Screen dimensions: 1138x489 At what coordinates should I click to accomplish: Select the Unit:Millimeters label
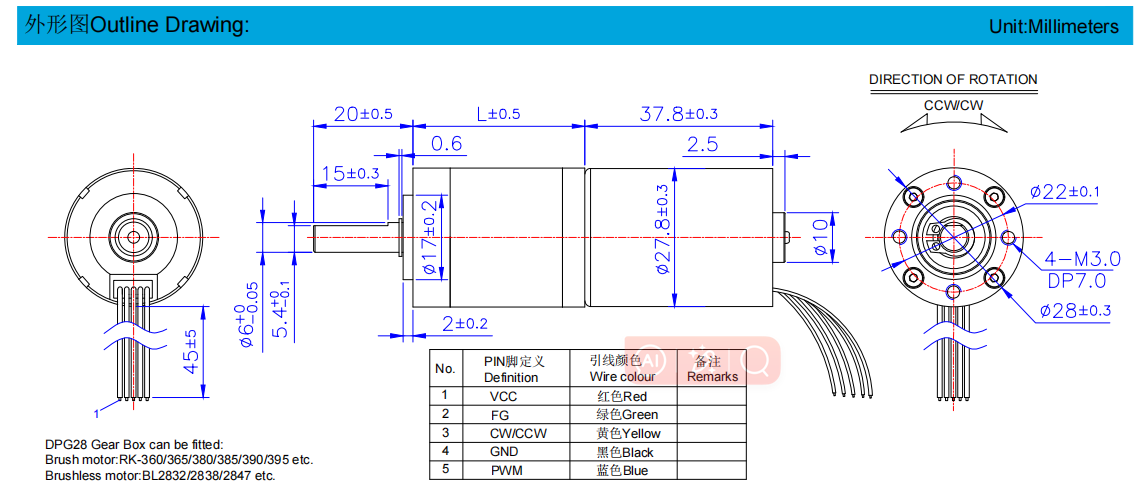pos(1053,27)
